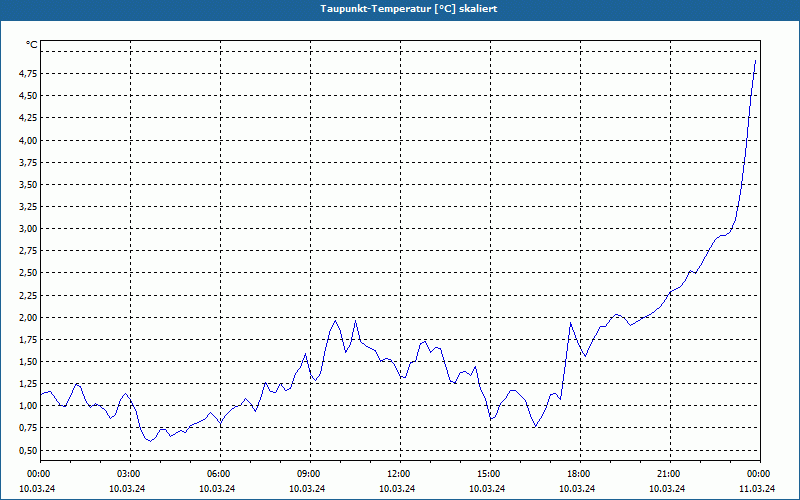This screenshot has width=800, height=500.
Task: Click the 06:00 time axis label
Action: [220, 474]
